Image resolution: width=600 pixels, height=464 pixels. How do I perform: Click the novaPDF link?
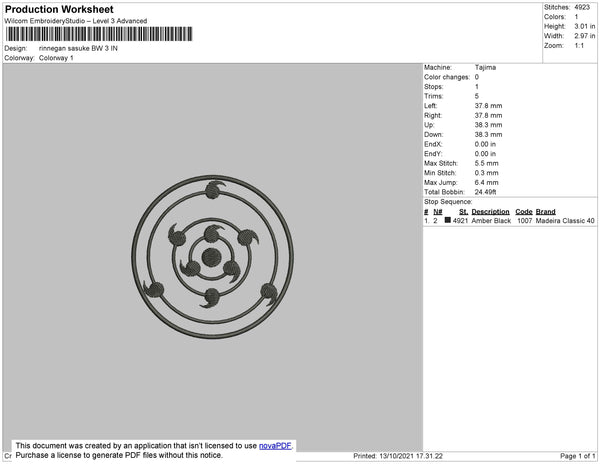coord(275,446)
